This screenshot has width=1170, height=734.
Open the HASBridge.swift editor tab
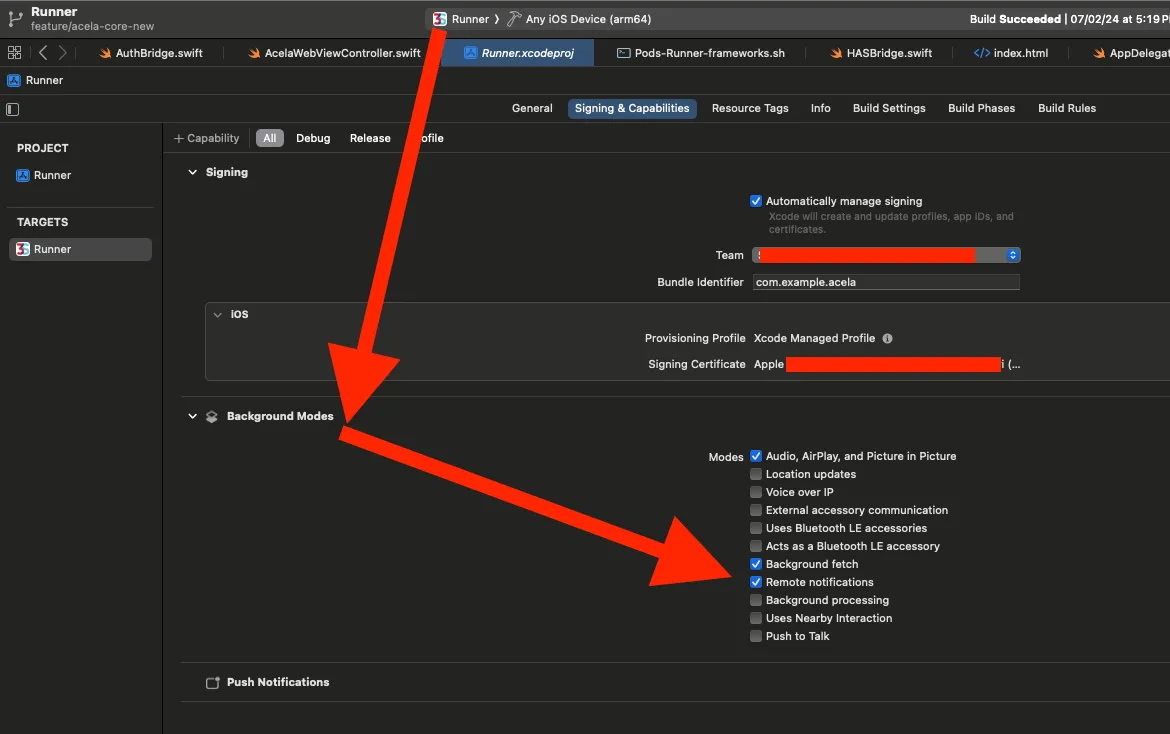tap(881, 53)
